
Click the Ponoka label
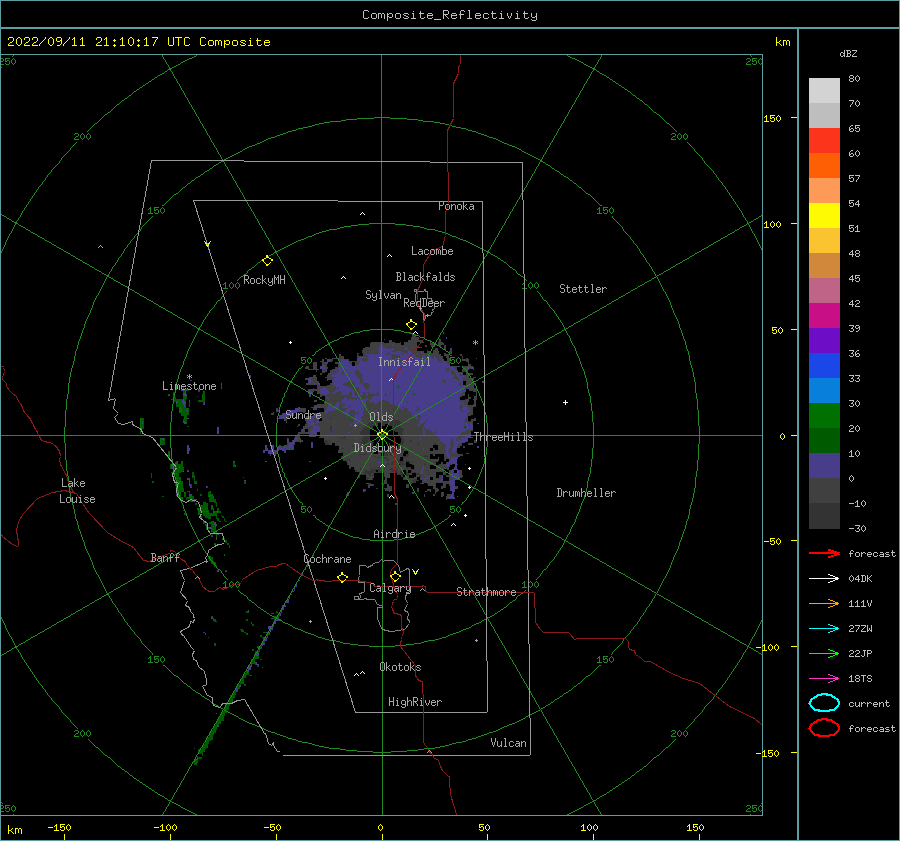456,206
